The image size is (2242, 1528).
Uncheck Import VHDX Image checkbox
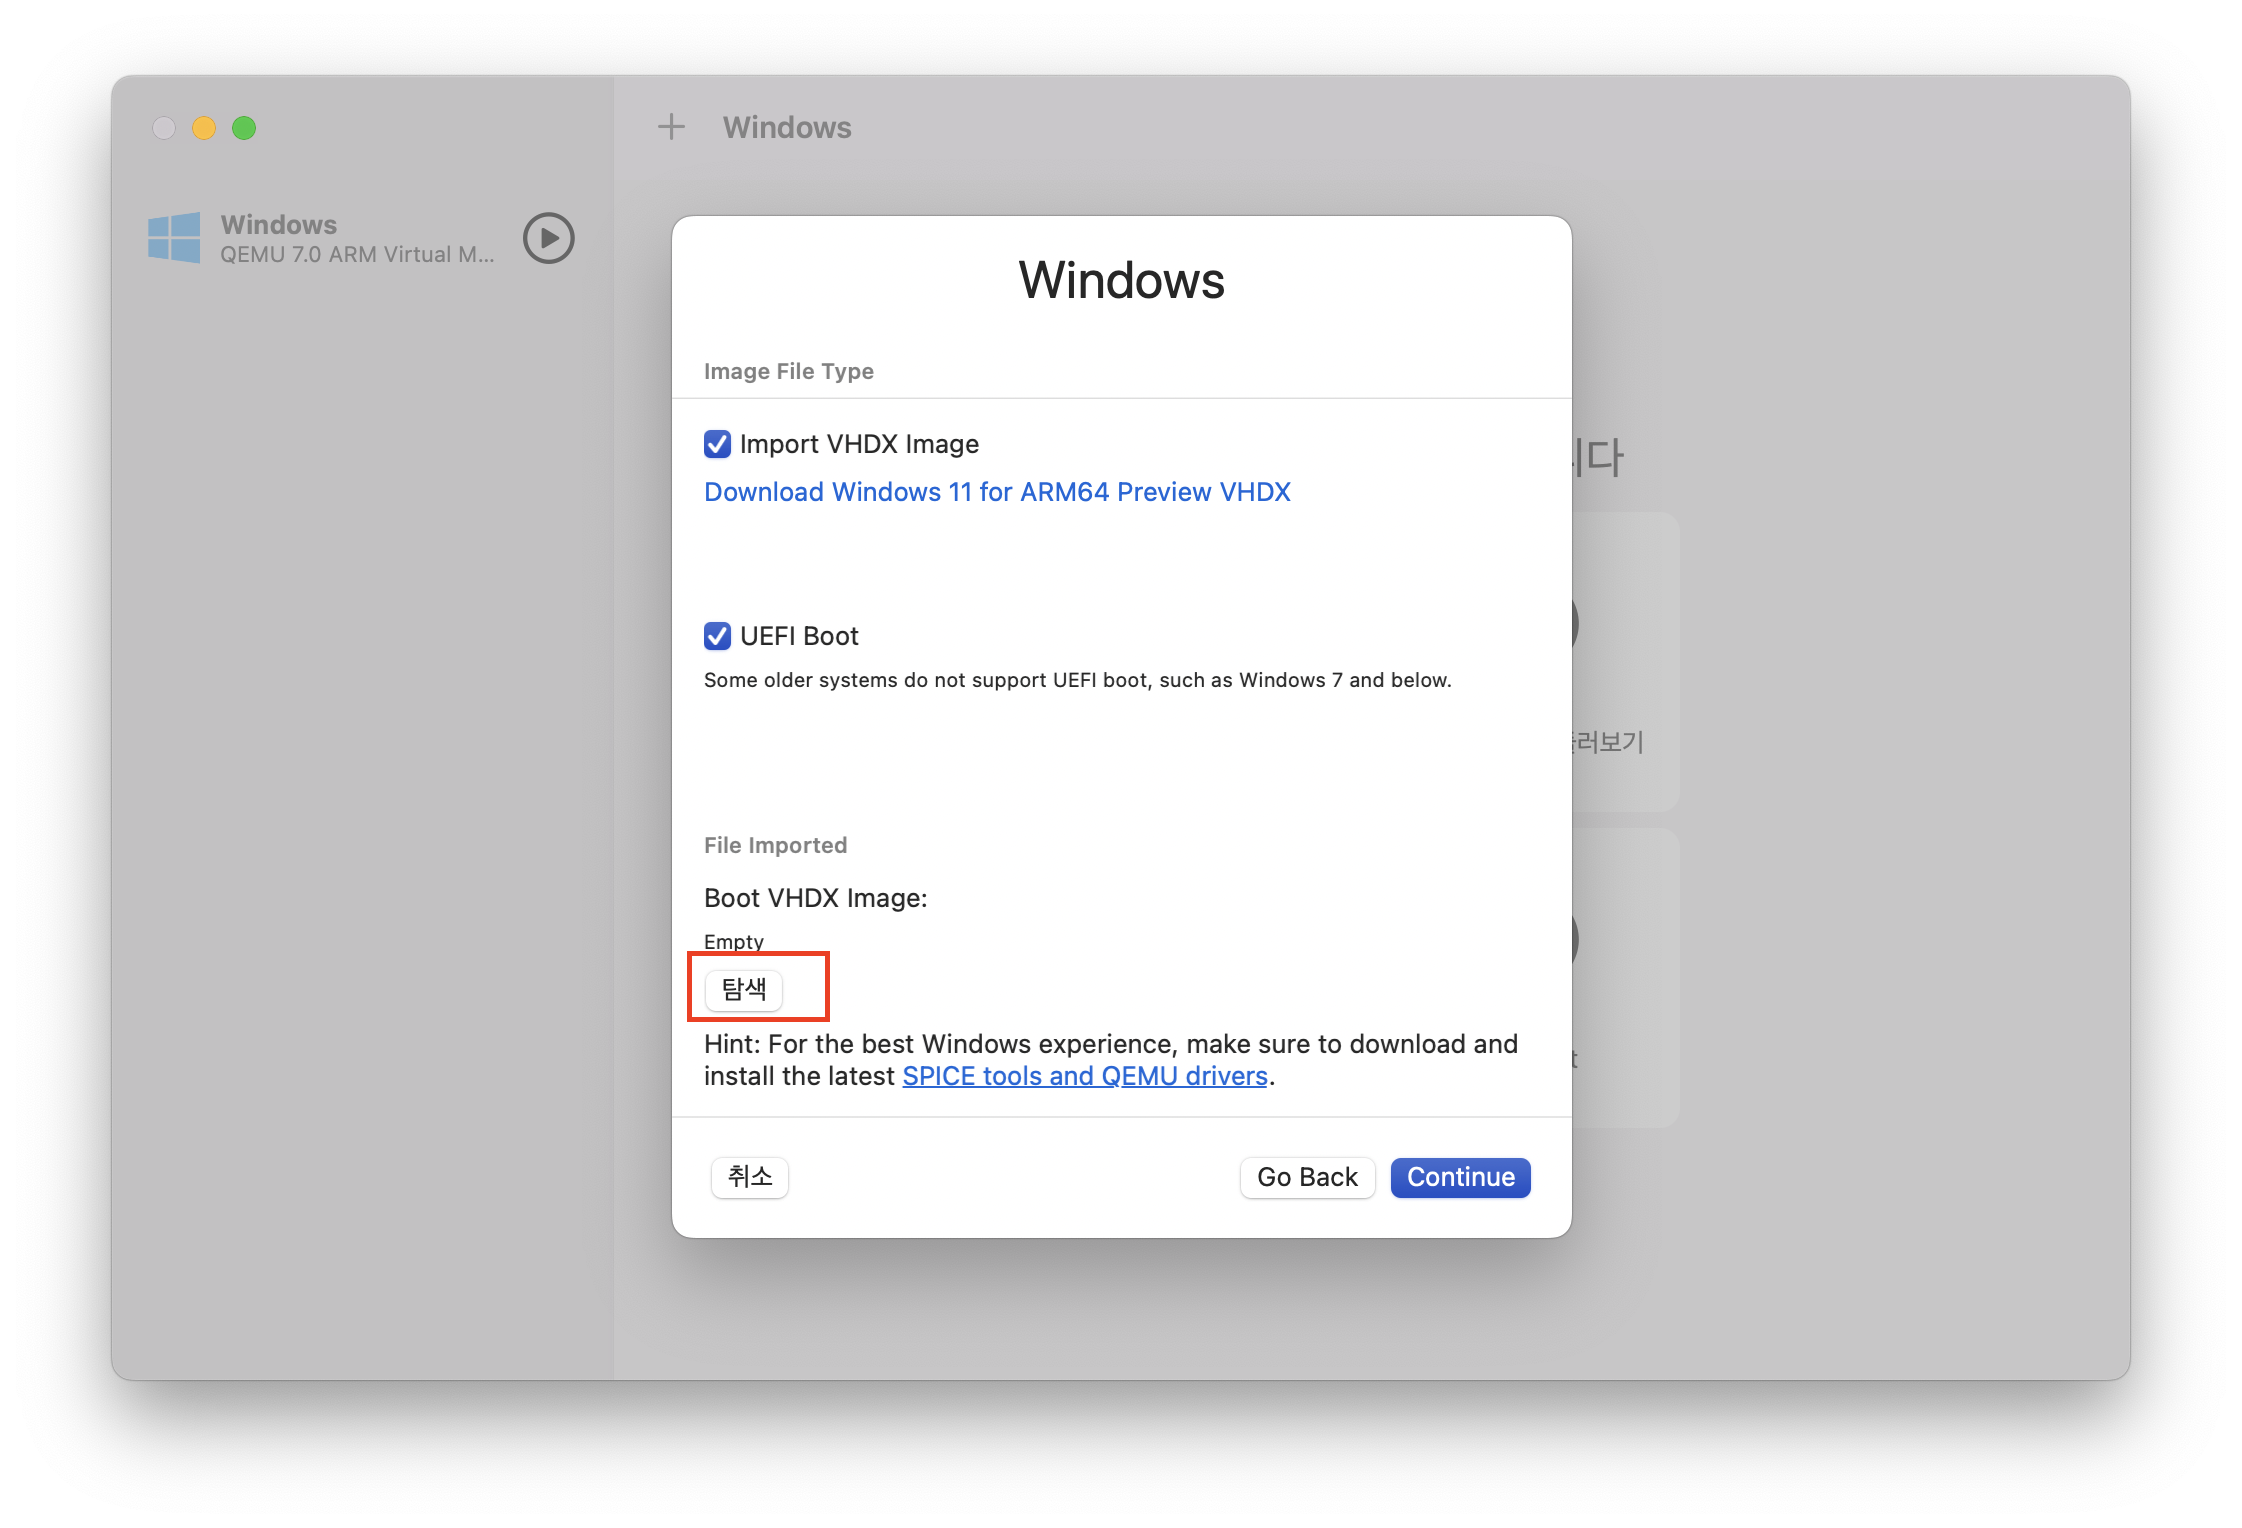(717, 444)
